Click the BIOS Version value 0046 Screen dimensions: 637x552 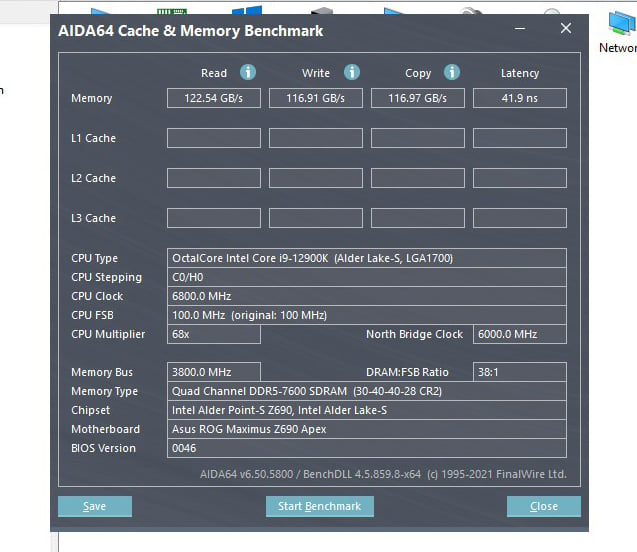pos(367,448)
